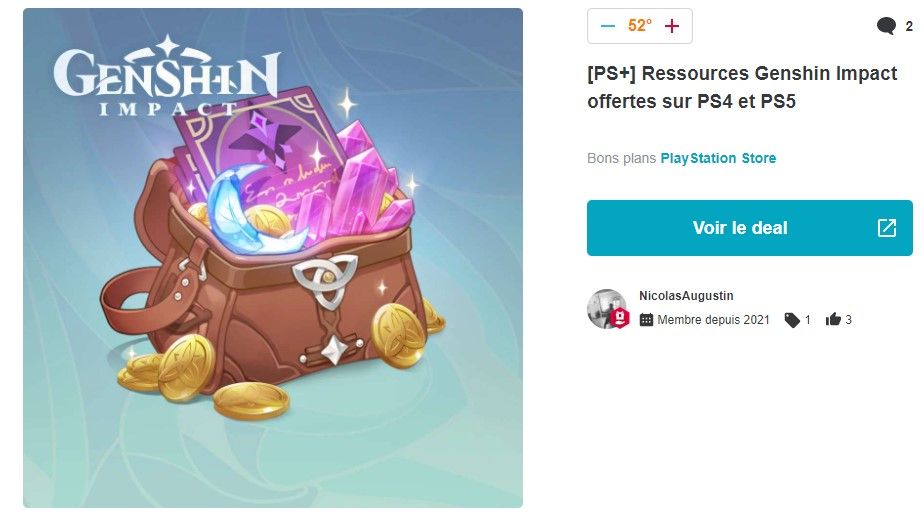The image size is (924, 515).
Task: Click the tag icon showing deals posted
Action: (792, 319)
